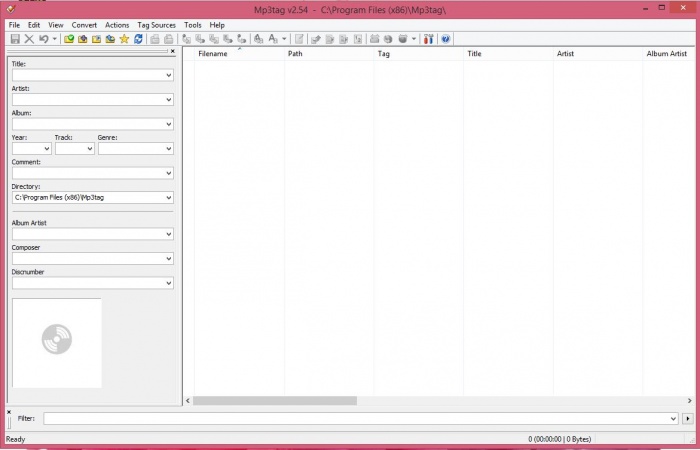Click the Remove tag X icon
The image size is (700, 450).
pyautogui.click(x=29, y=39)
